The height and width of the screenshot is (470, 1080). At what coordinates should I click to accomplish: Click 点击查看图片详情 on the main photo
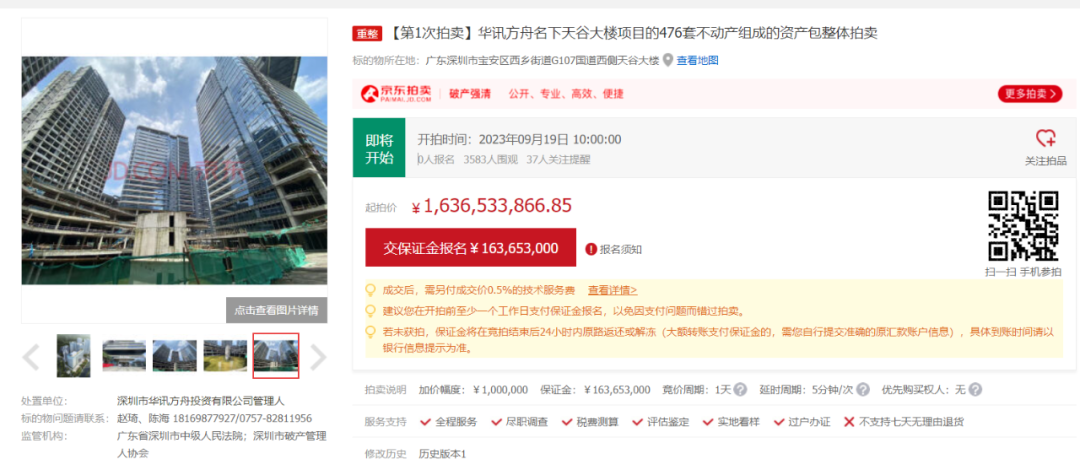[276, 310]
